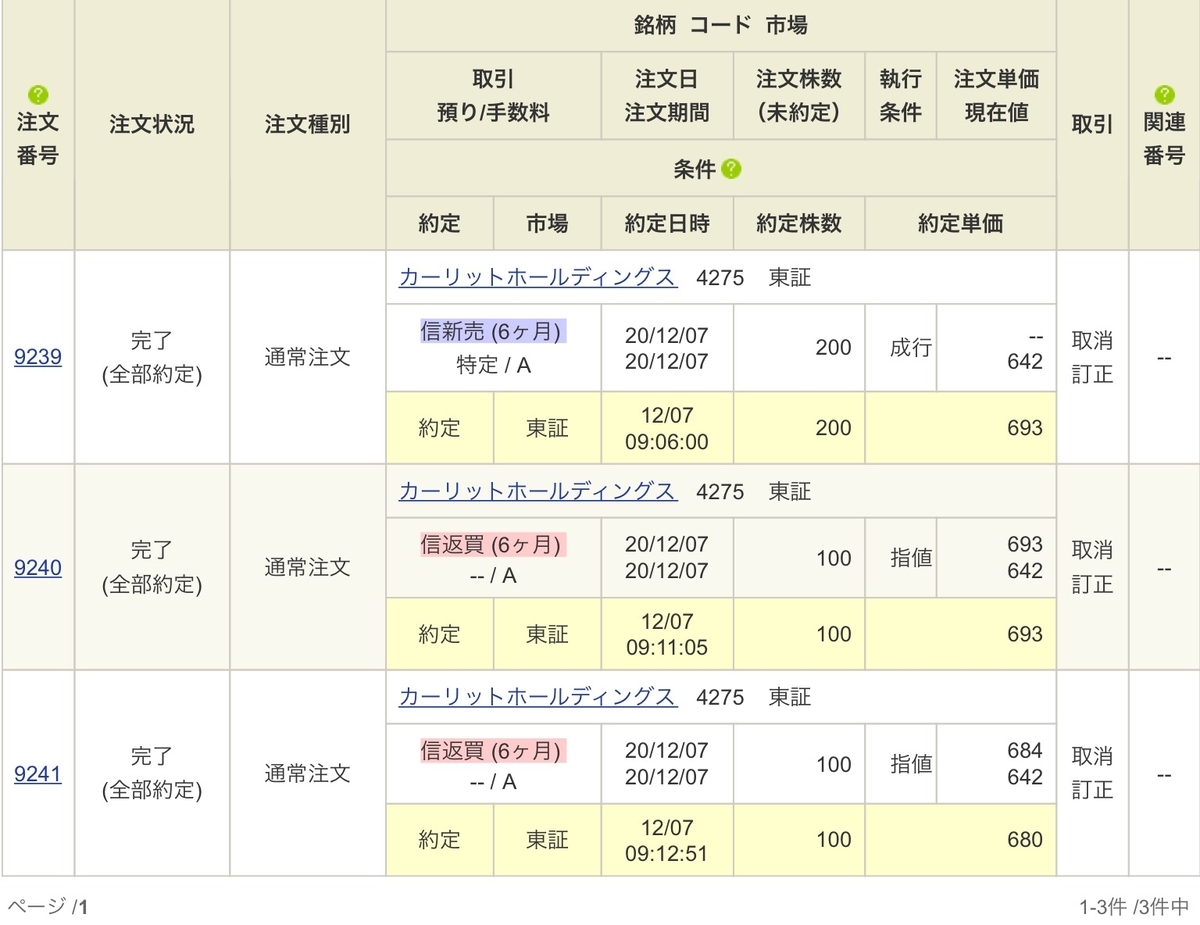Click 完了 (全部約定) status of order 9240
The image size is (1200, 925).
click(152, 568)
